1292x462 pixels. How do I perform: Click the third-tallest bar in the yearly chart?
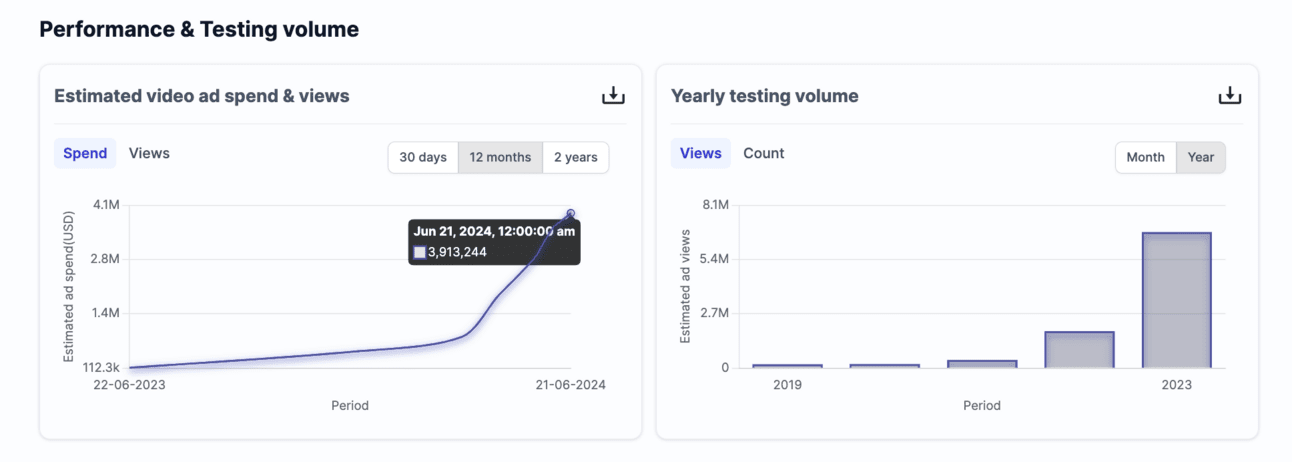982,364
